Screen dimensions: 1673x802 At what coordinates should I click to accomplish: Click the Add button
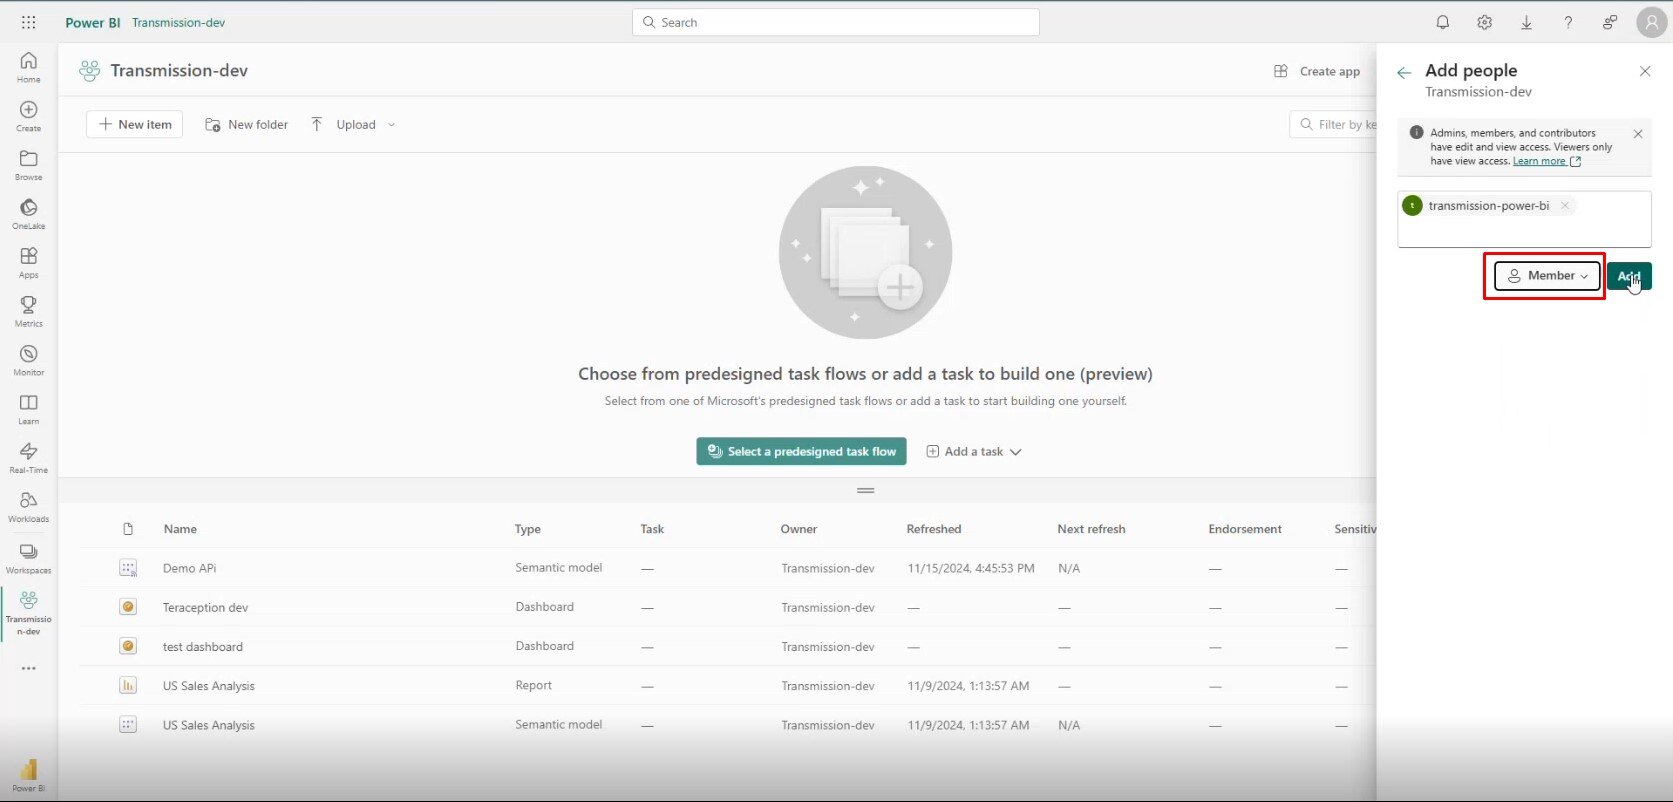click(1629, 276)
